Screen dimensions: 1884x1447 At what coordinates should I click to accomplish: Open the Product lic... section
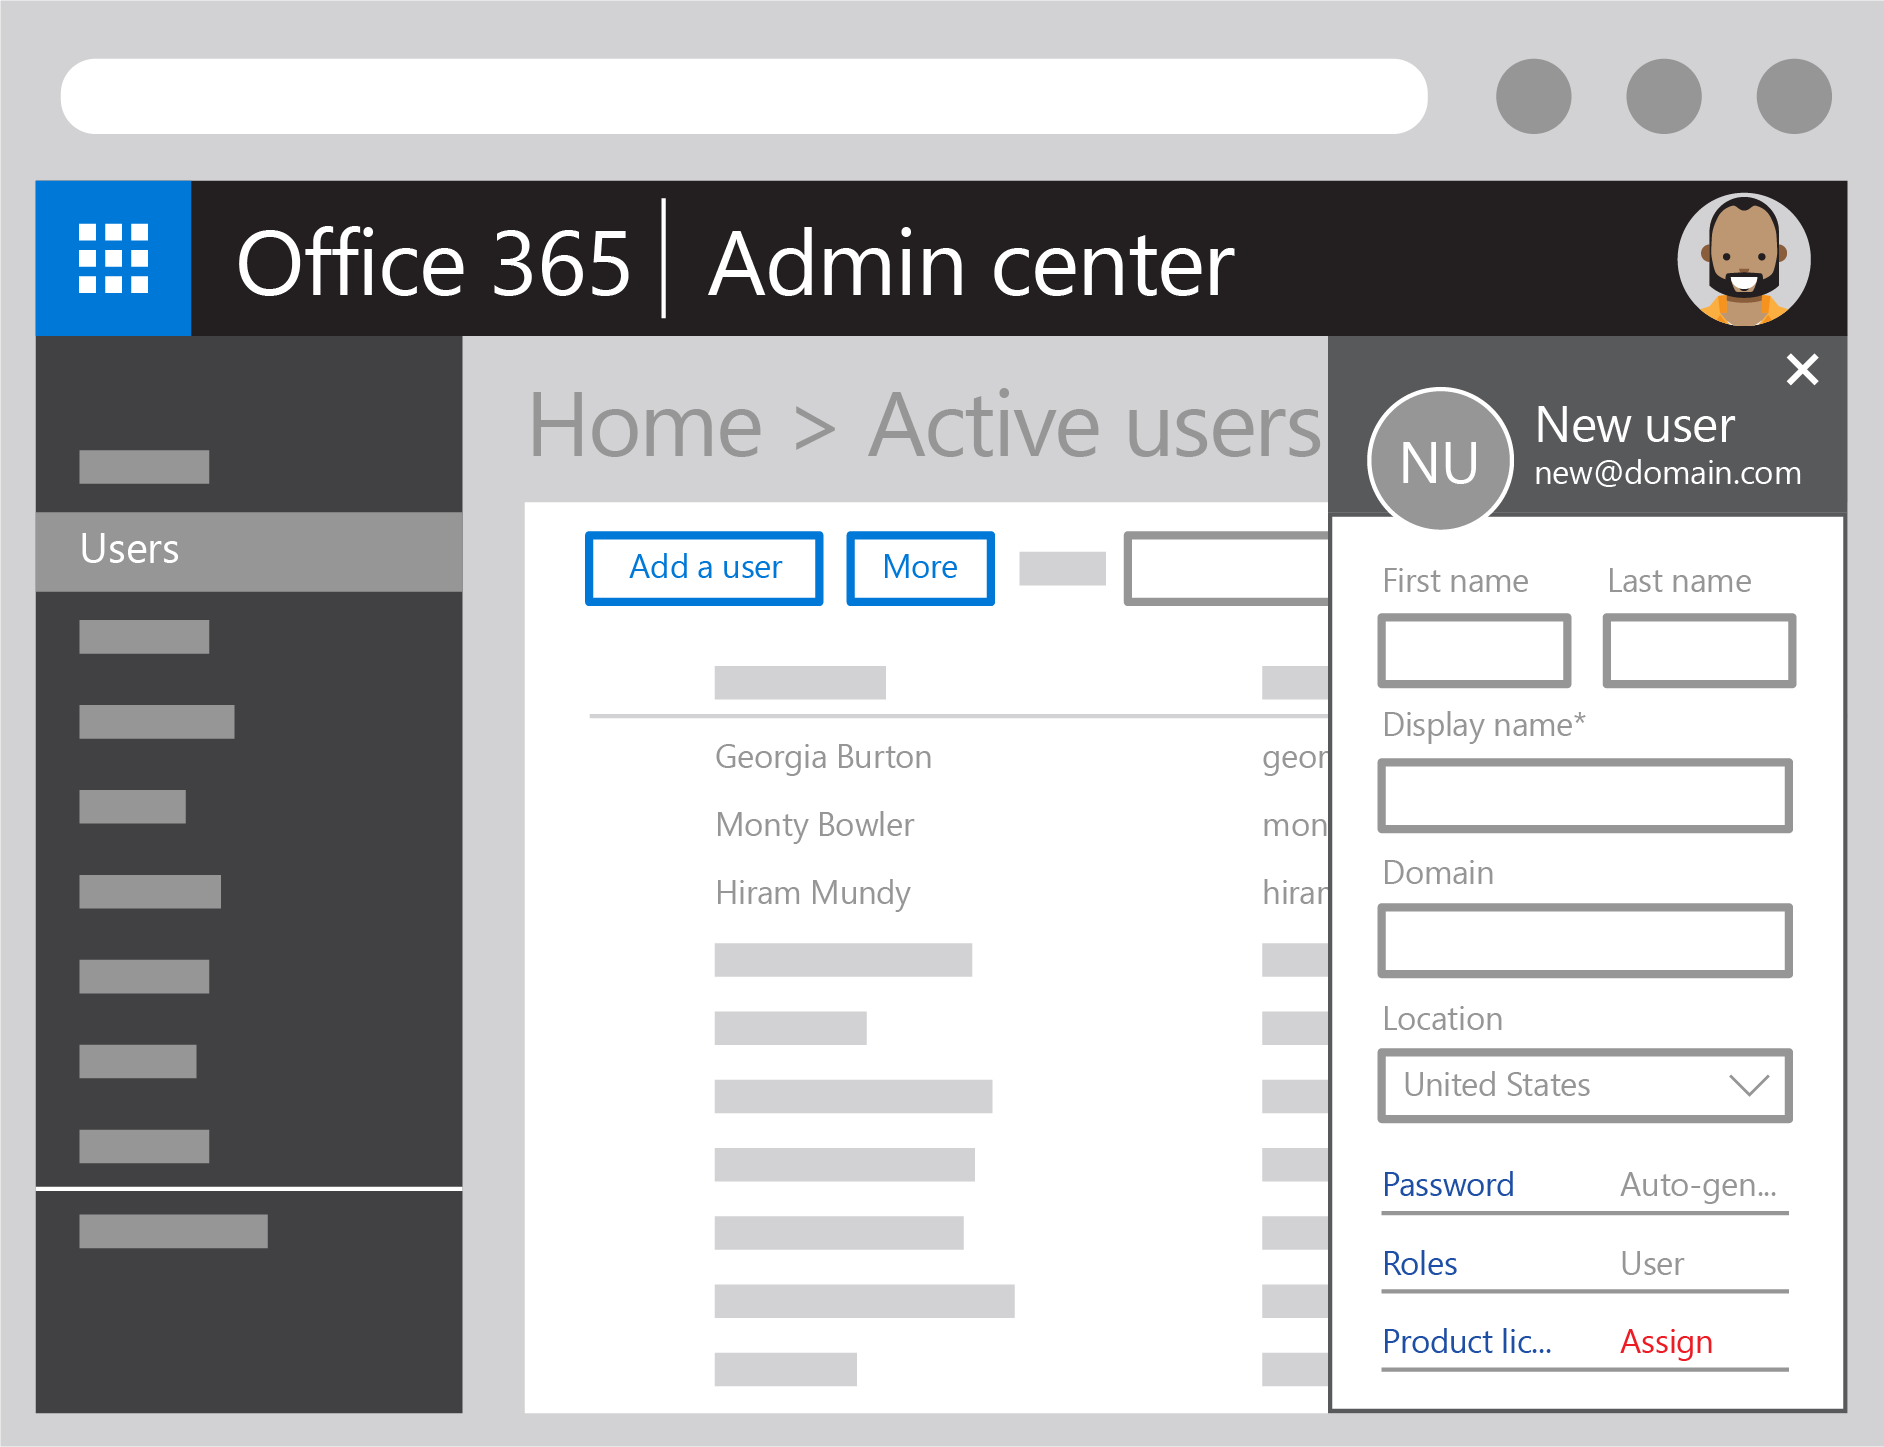(x=1466, y=1342)
